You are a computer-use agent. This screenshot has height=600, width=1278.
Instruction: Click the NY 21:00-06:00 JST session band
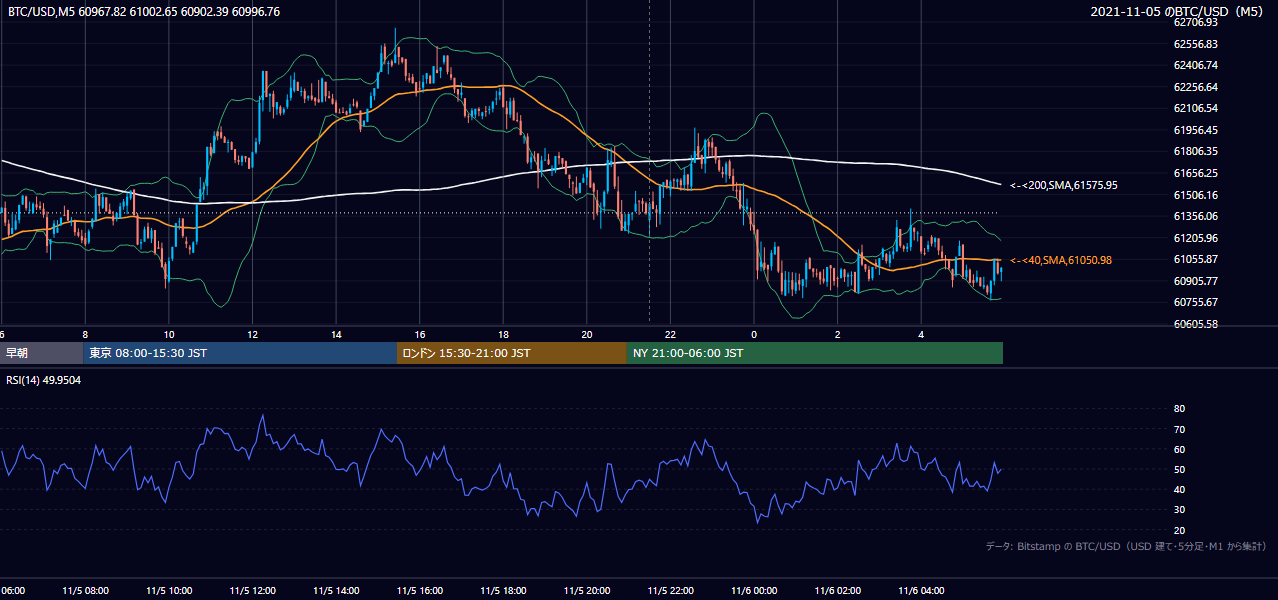[x=815, y=353]
